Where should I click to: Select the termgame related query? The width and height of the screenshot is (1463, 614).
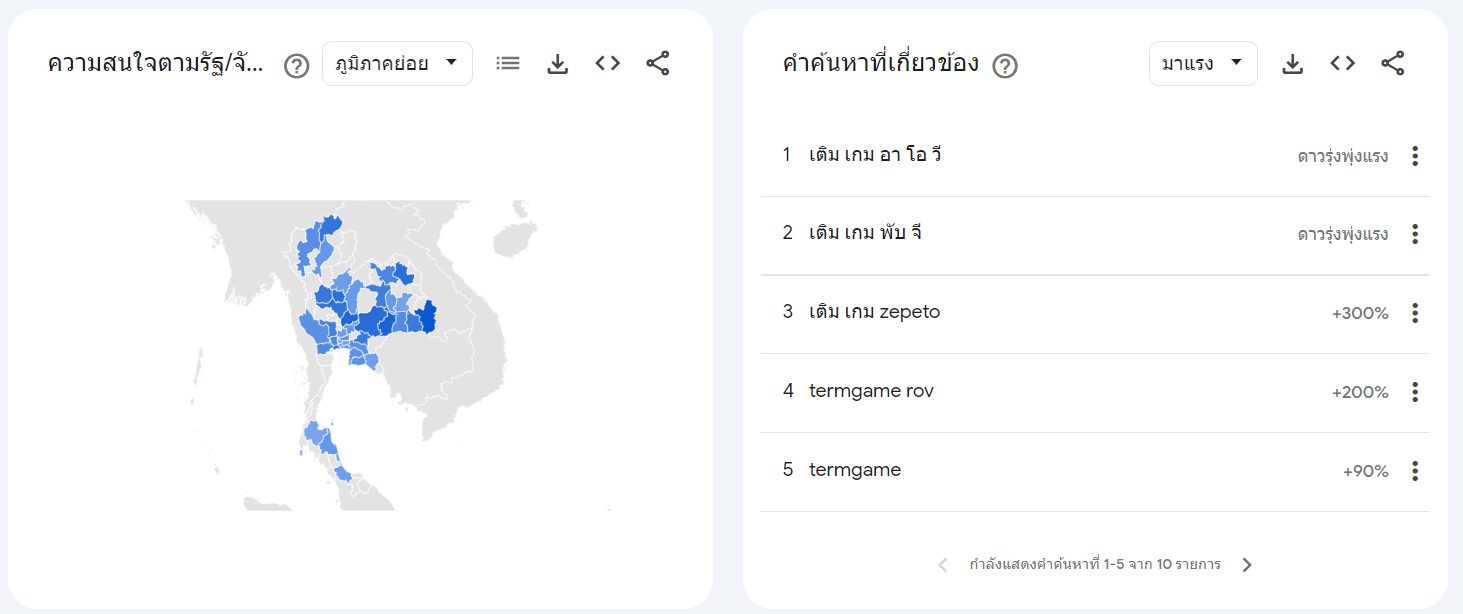pos(854,469)
